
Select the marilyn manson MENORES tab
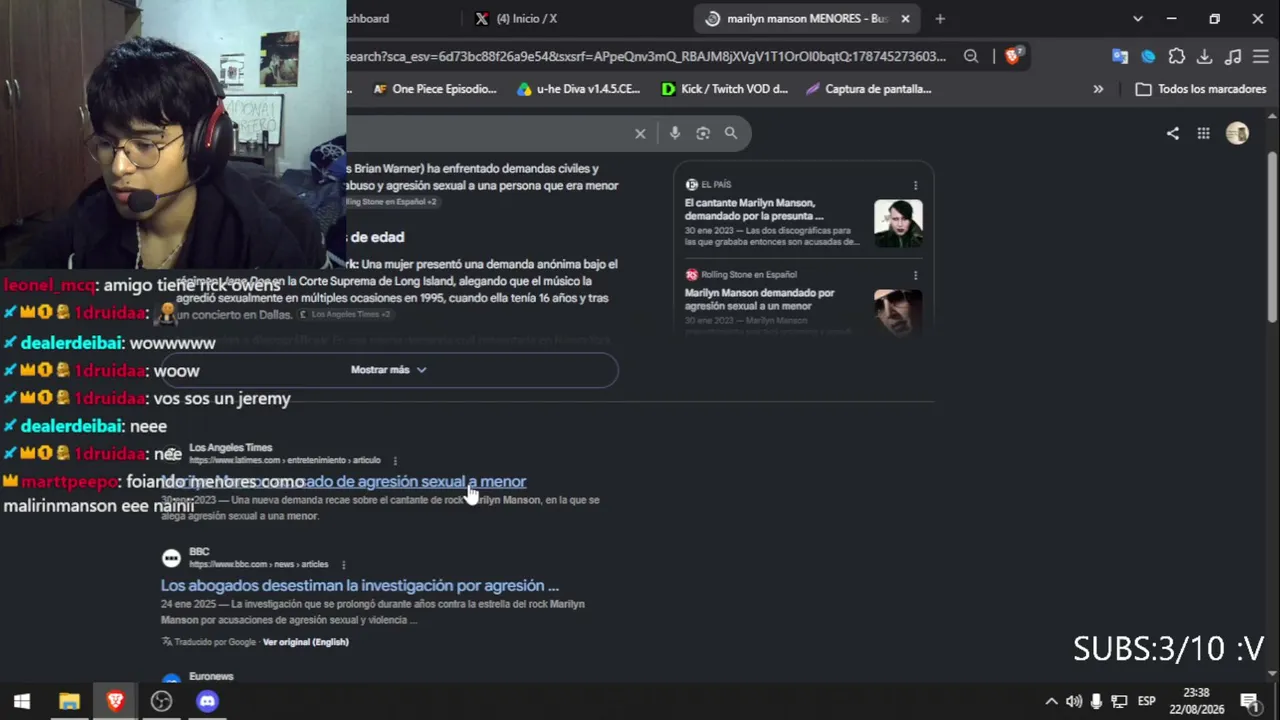point(806,18)
